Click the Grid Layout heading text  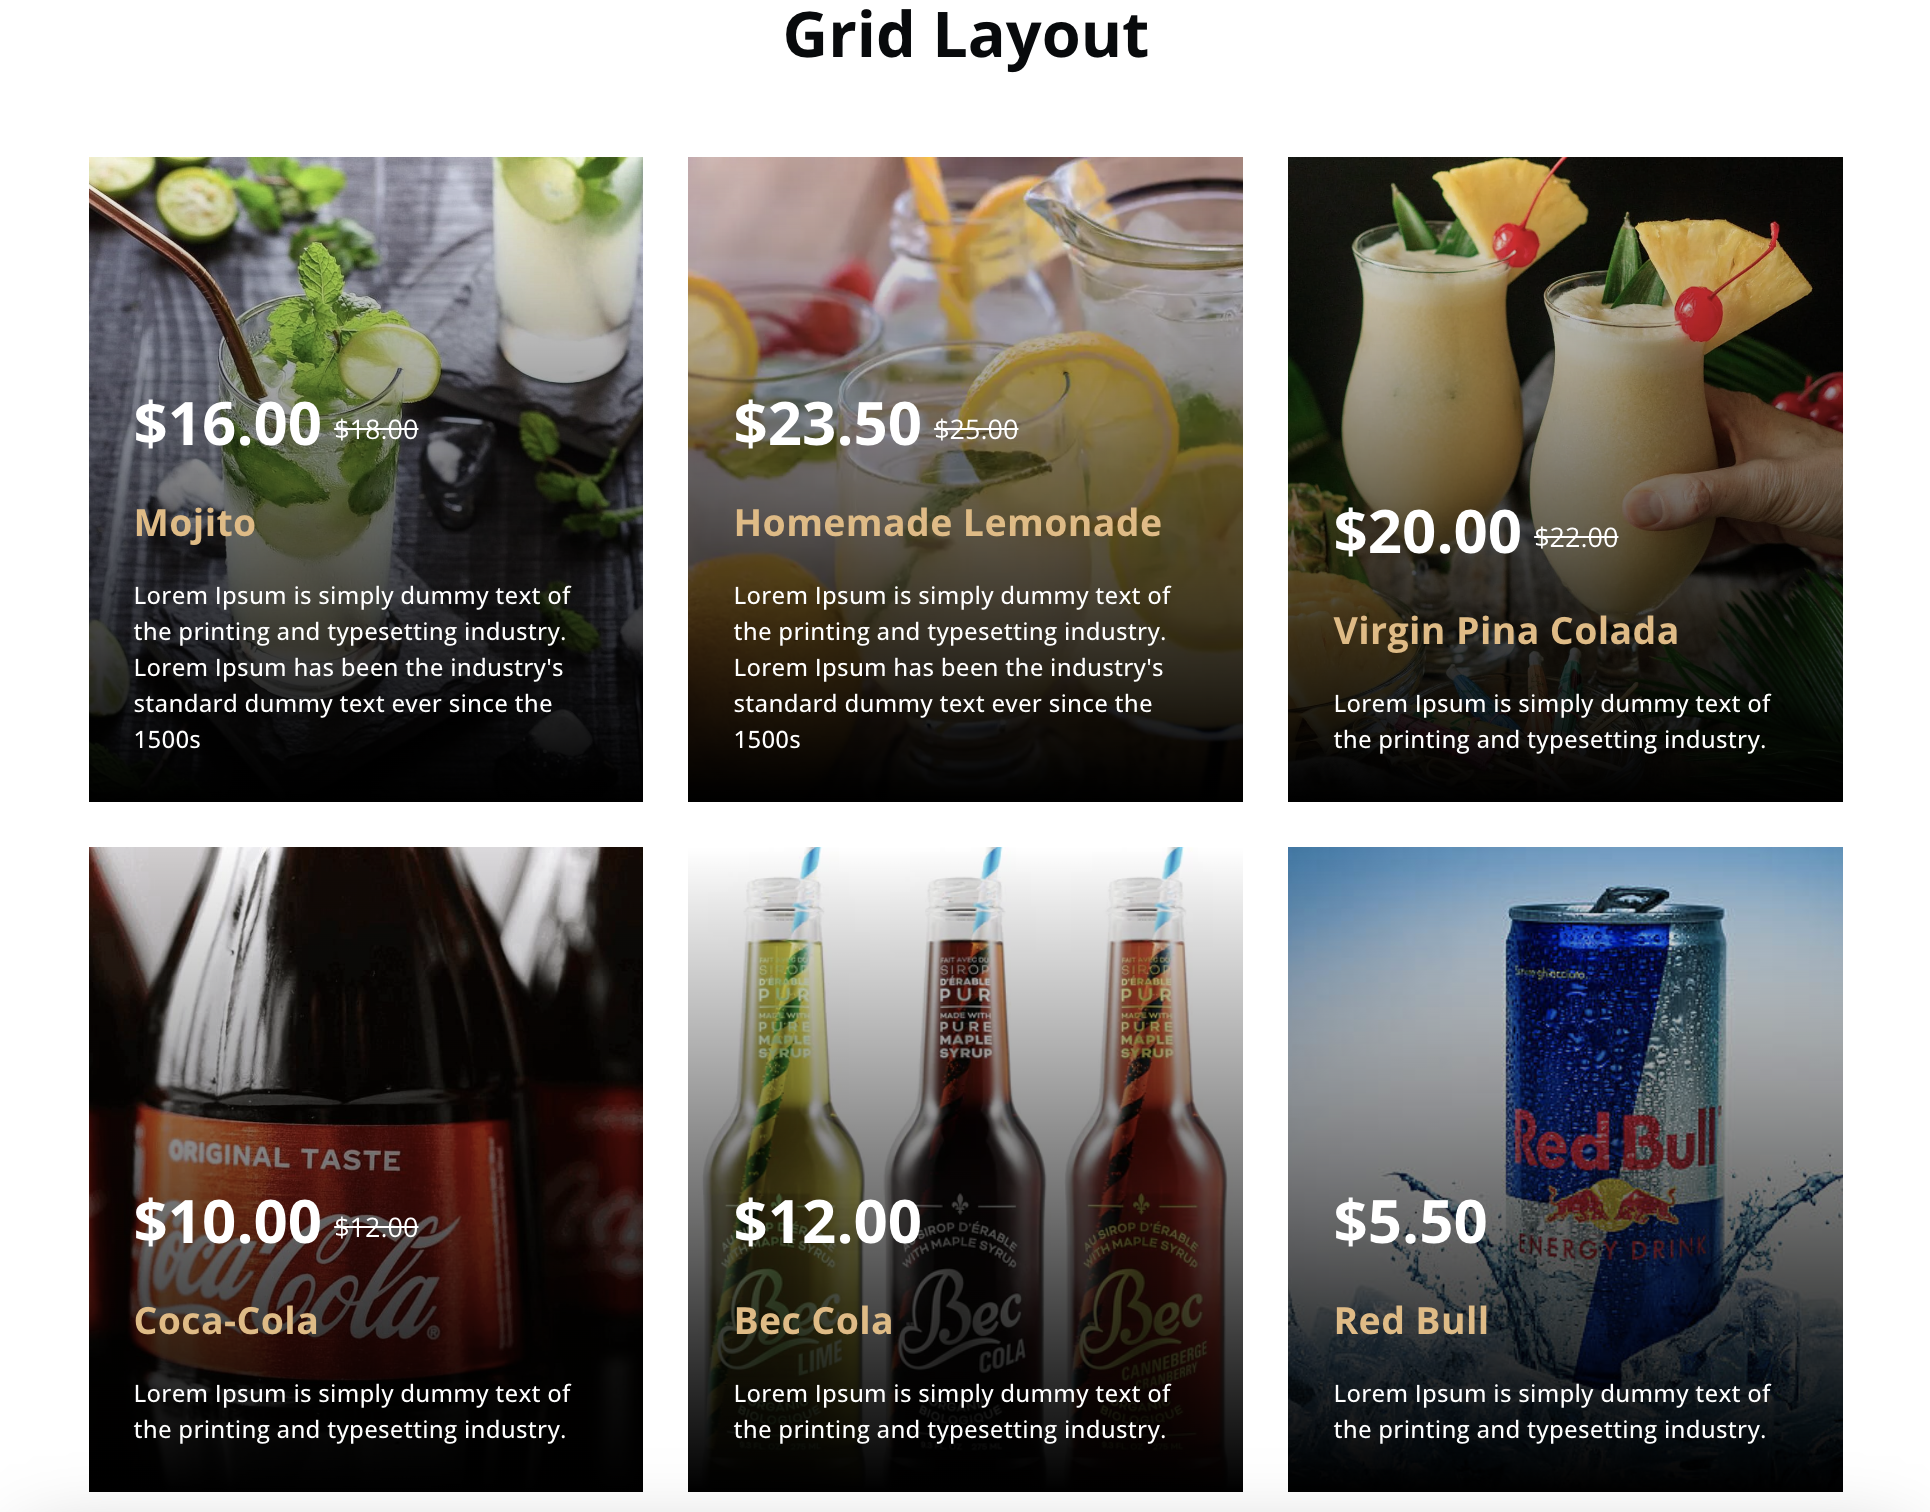point(965,44)
